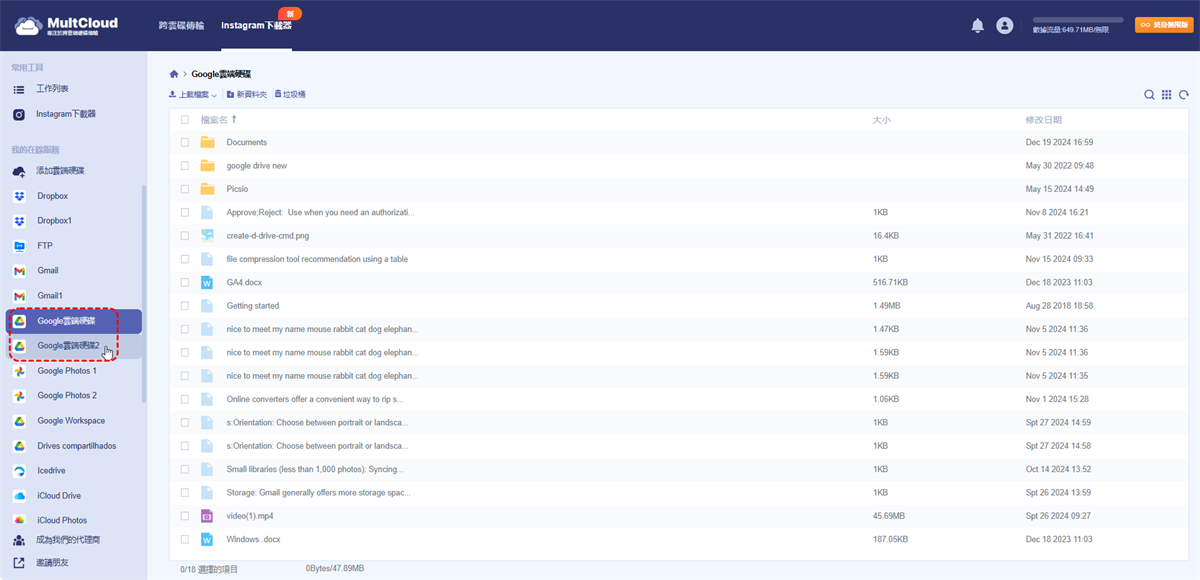Open notifications bell icon
Viewport: 1200px width, 580px height.
[x=978, y=26]
